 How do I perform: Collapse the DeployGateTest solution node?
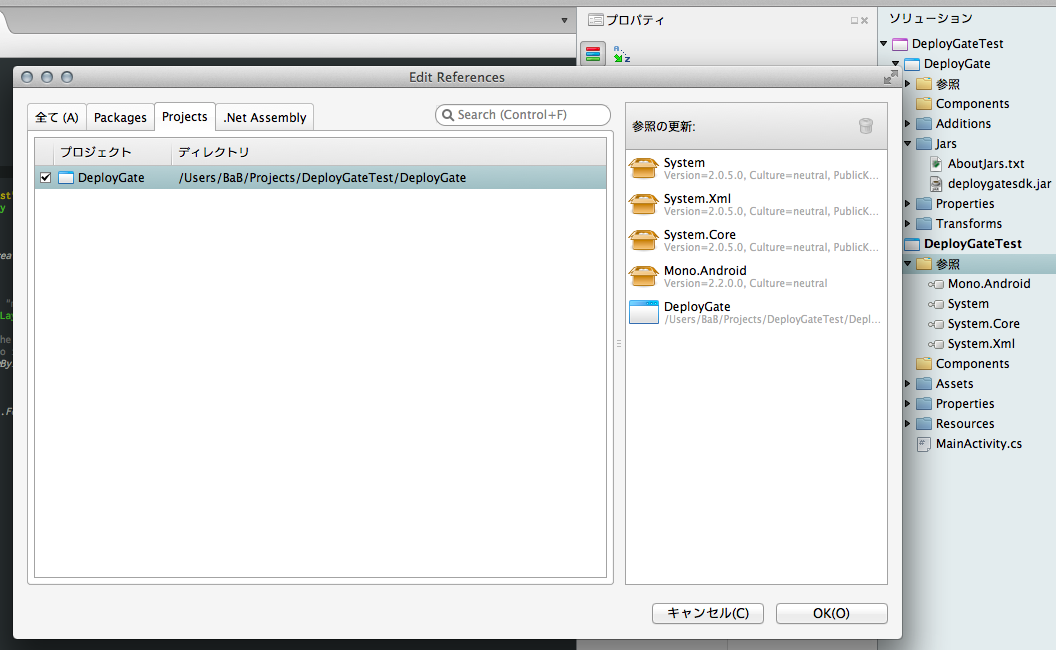point(884,44)
